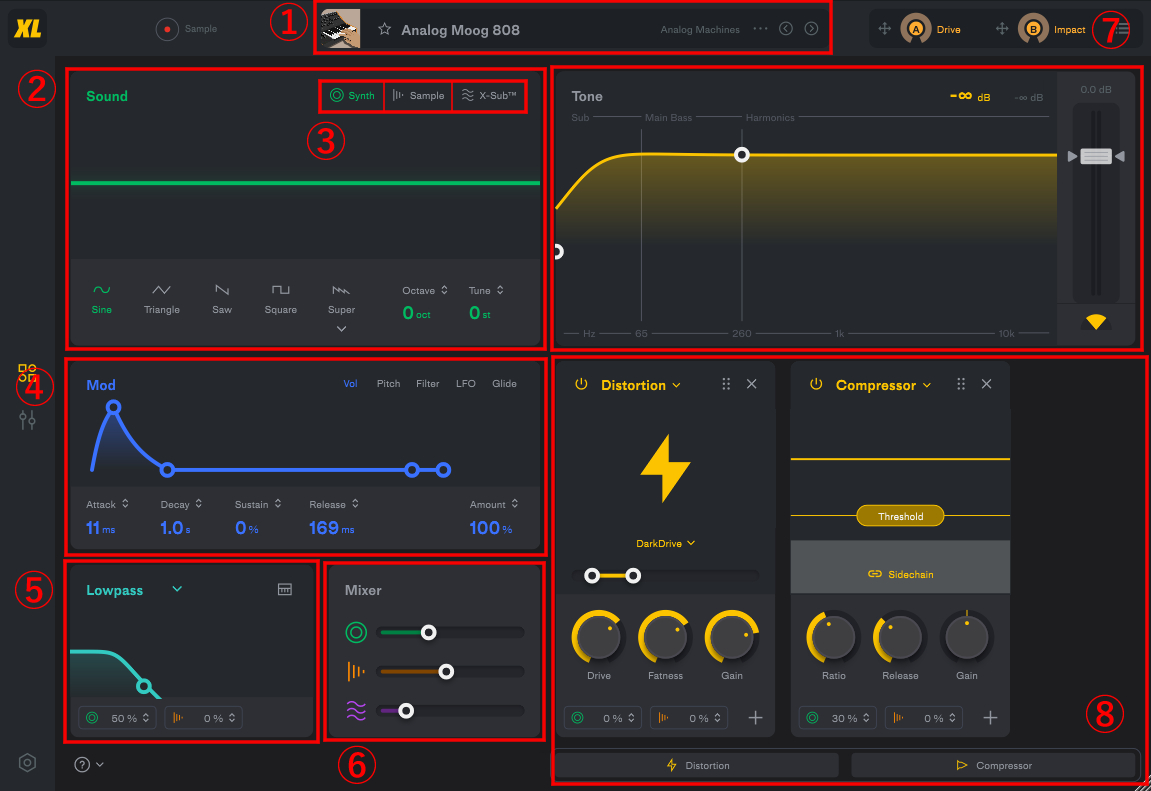This screenshot has height=791, width=1151.
Task: Expand the Compressor effect dropdown
Action: [x=927, y=385]
